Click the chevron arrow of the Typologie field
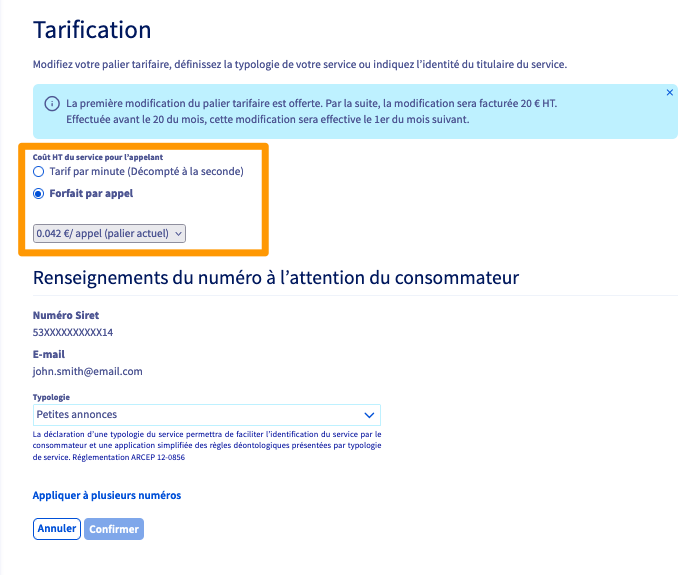Viewport: 691px width, 575px height. point(369,414)
